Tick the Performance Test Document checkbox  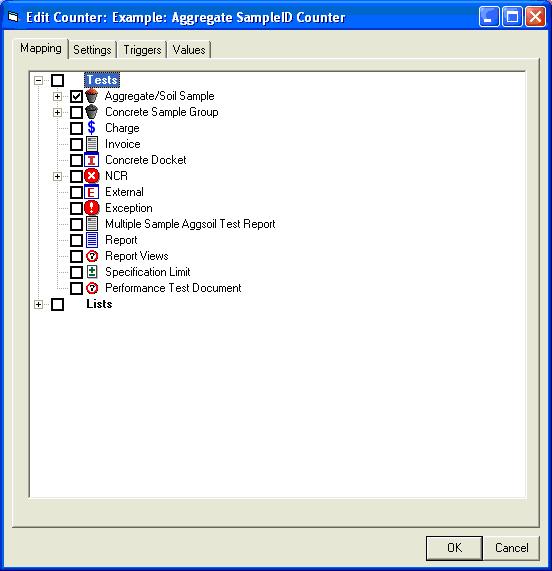[76, 288]
